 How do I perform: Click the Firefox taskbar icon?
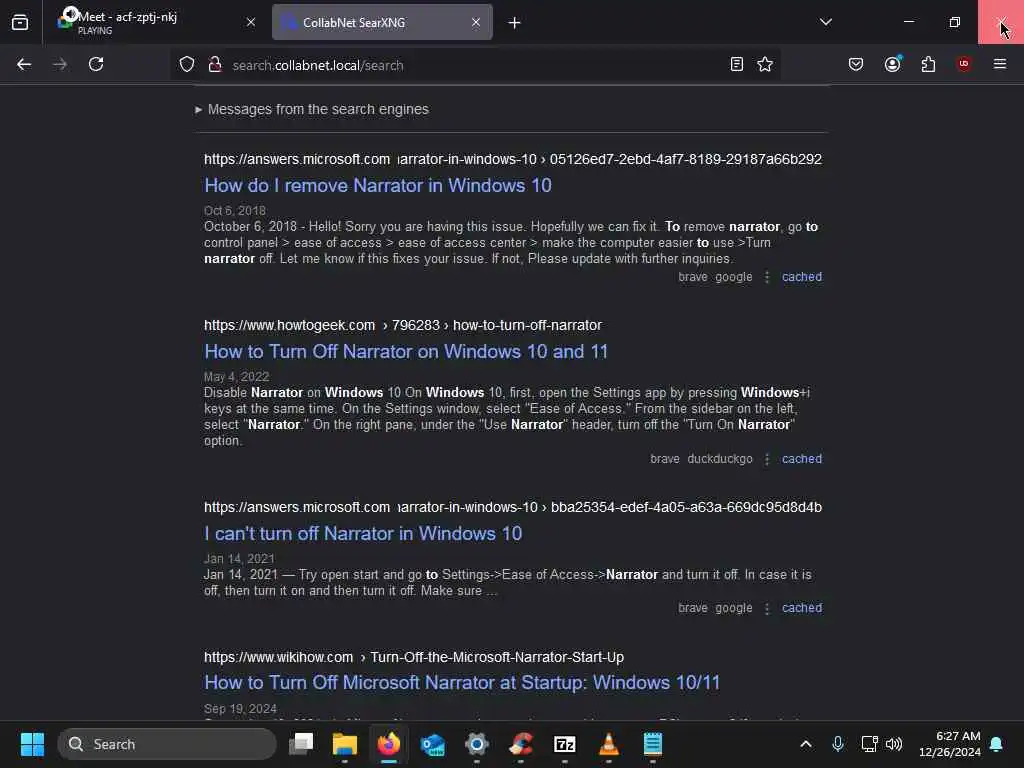coord(389,744)
